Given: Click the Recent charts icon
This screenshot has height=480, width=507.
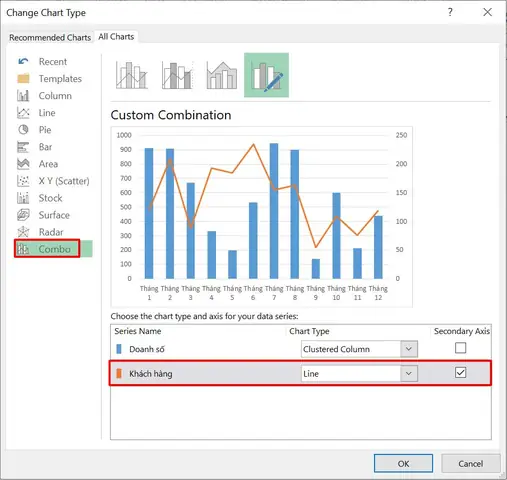Looking at the screenshot, I should tap(23, 61).
